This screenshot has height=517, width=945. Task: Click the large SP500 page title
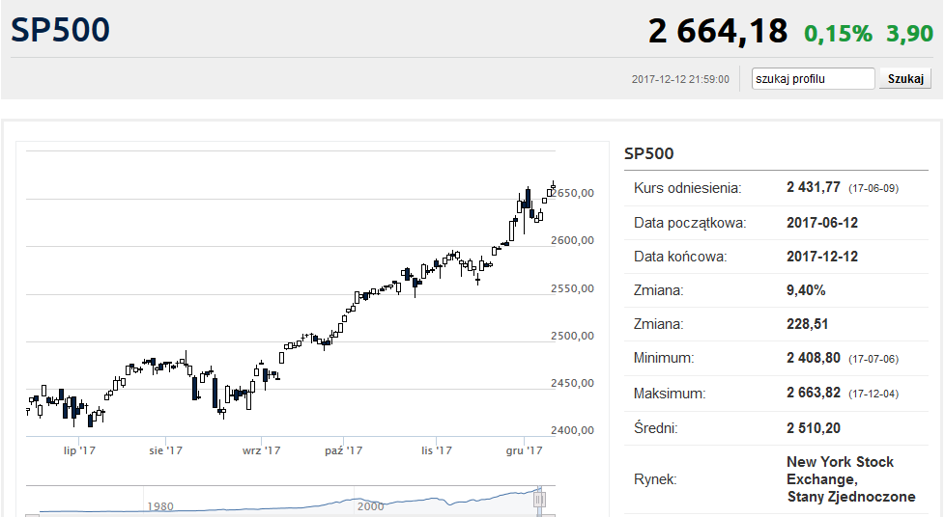point(61,30)
